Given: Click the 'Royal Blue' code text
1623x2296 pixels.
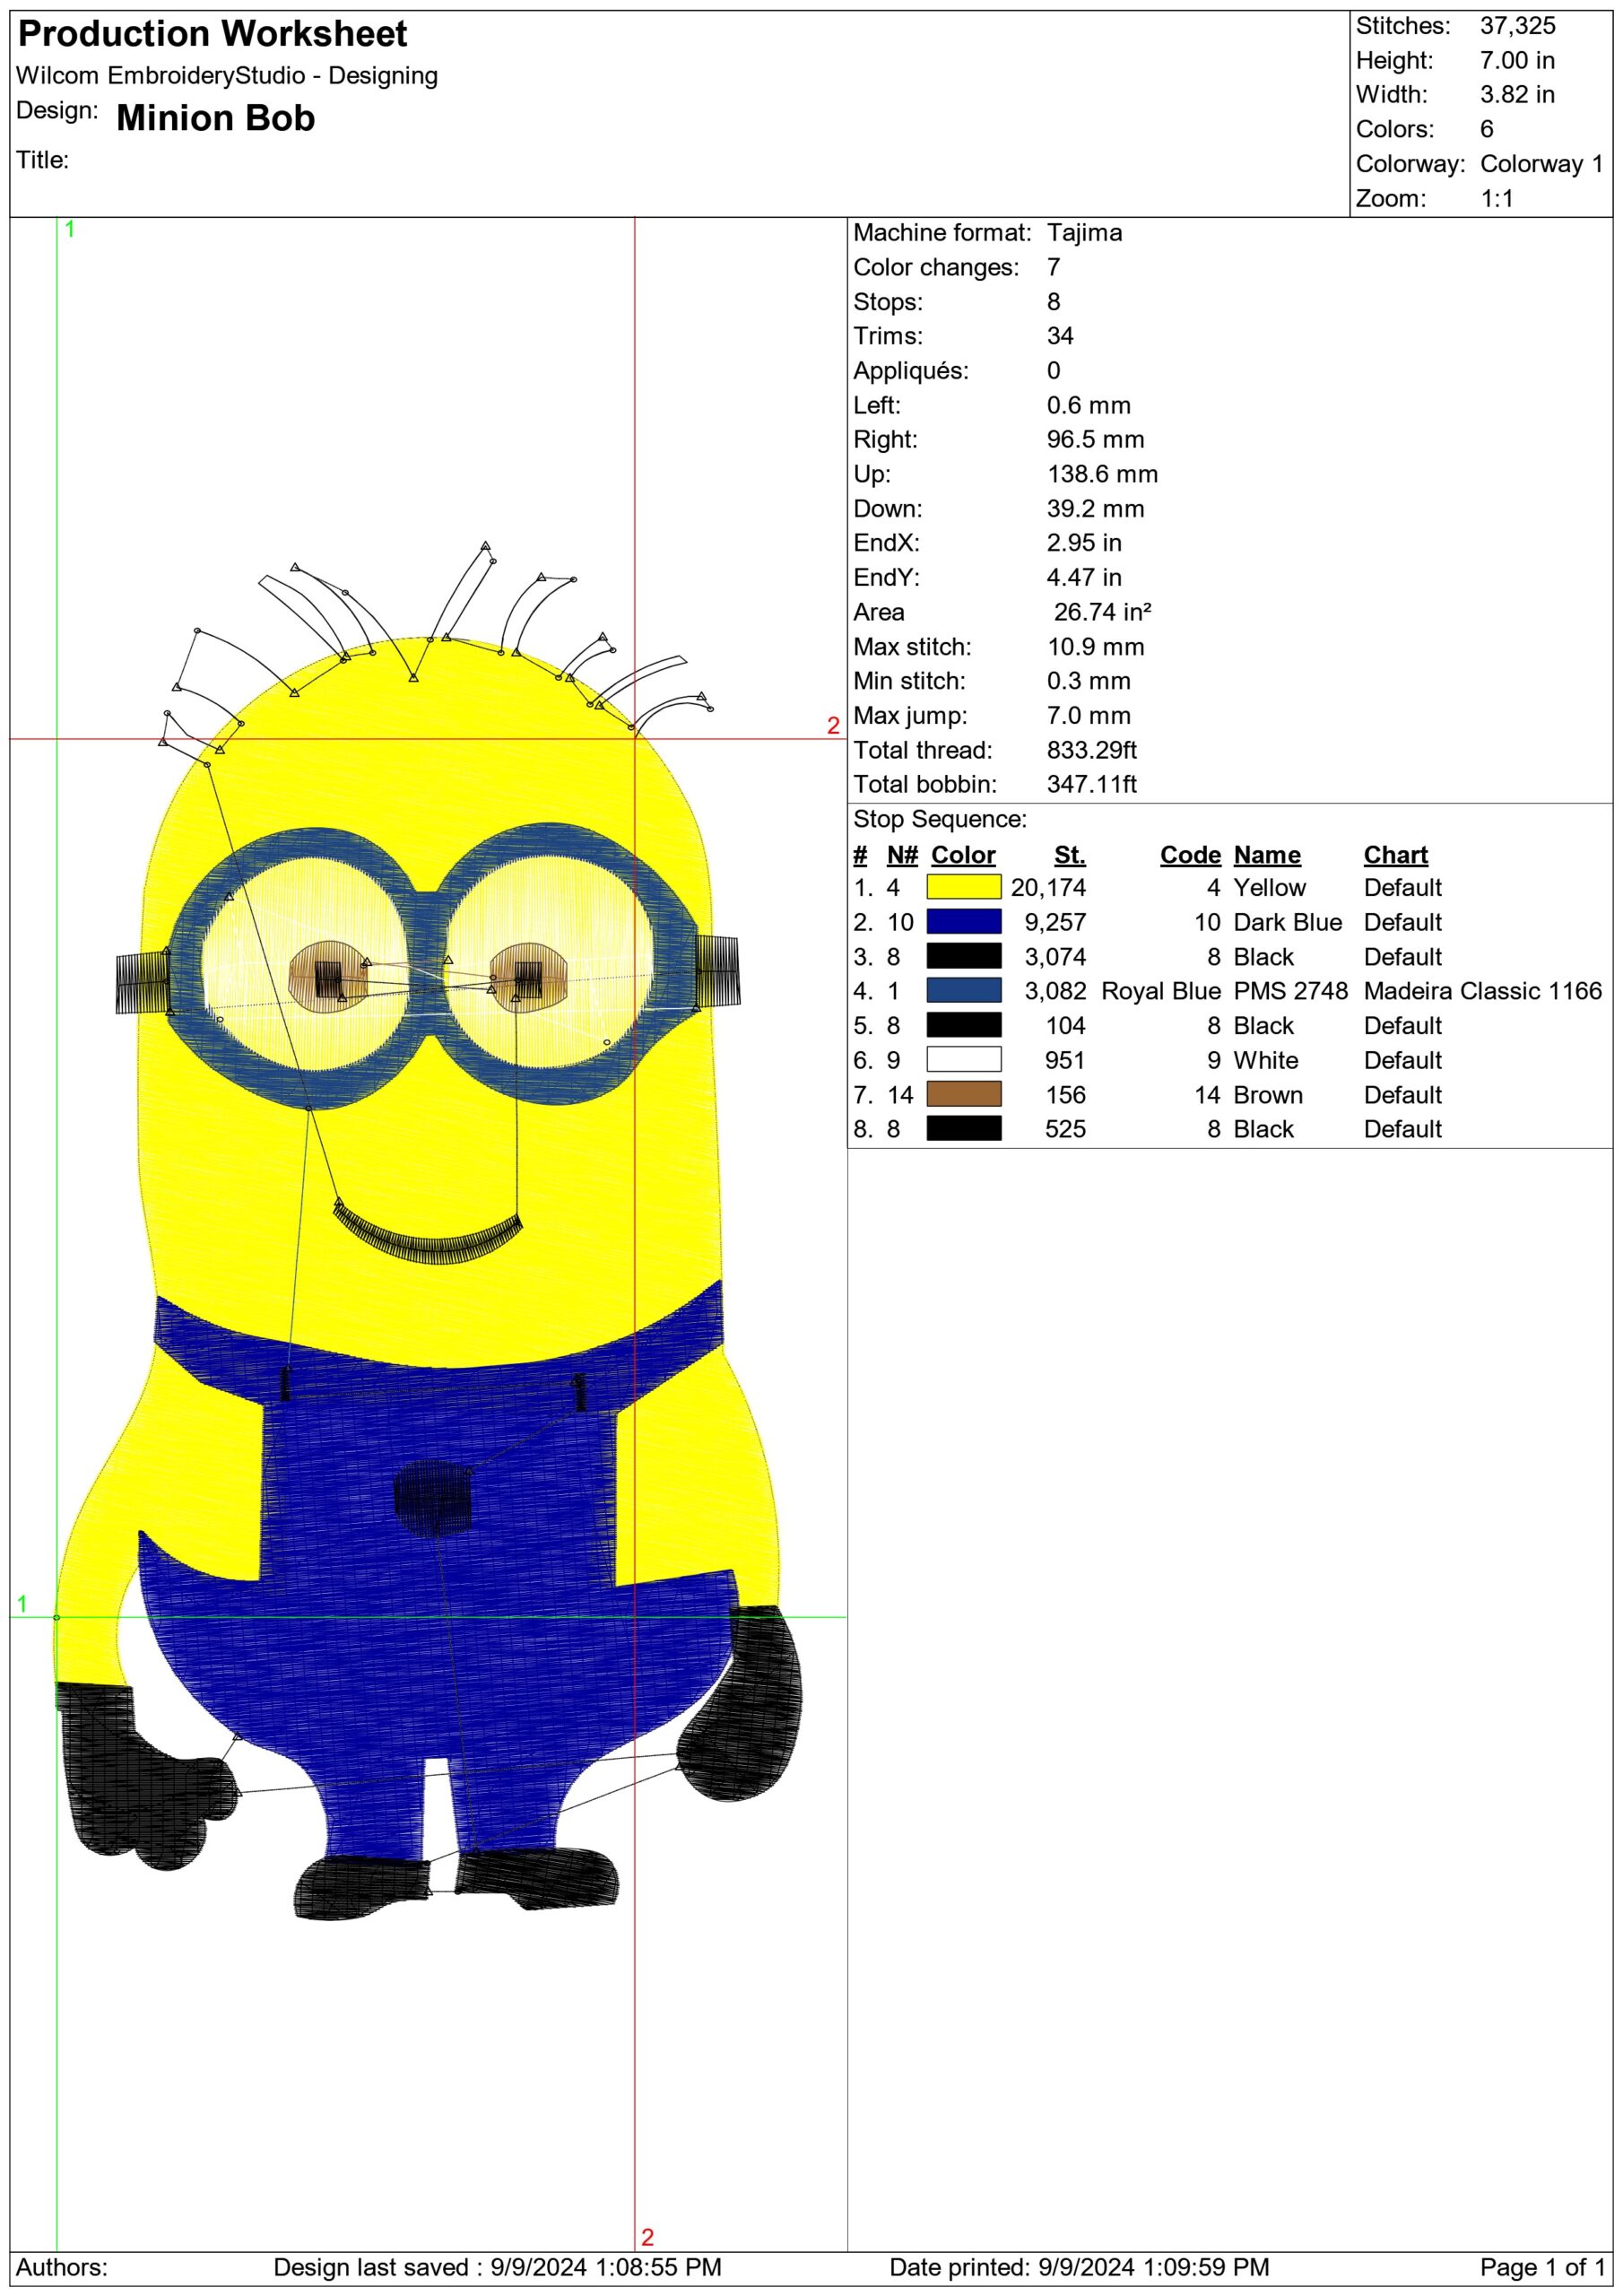Looking at the screenshot, I should 1161,990.
